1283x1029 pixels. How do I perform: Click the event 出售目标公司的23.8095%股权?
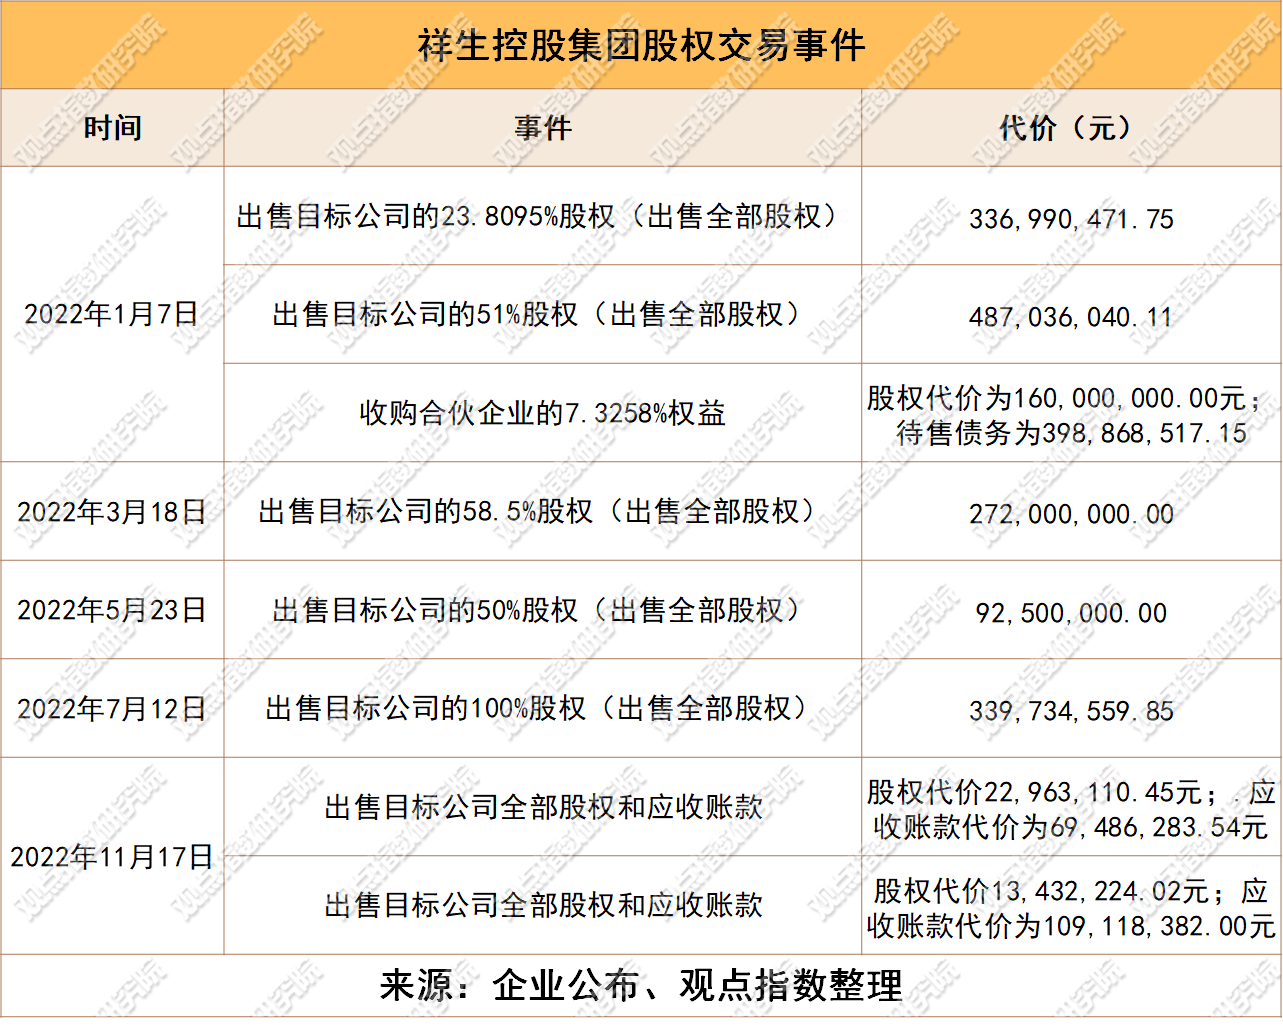click(x=543, y=216)
